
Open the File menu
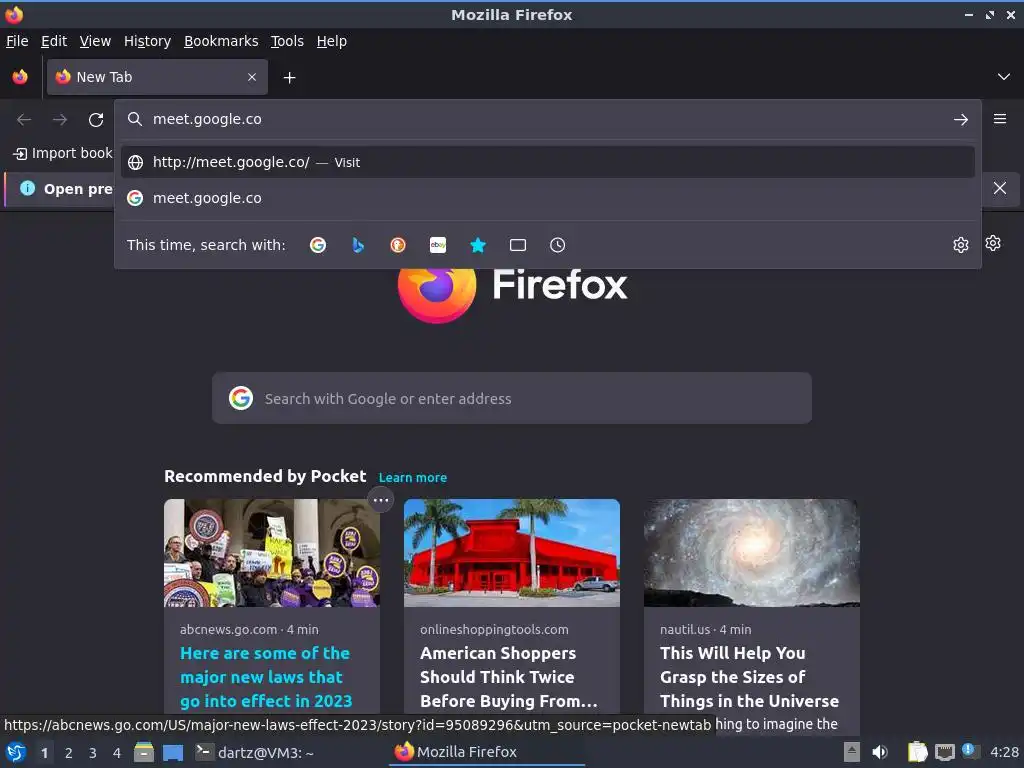[x=17, y=41]
